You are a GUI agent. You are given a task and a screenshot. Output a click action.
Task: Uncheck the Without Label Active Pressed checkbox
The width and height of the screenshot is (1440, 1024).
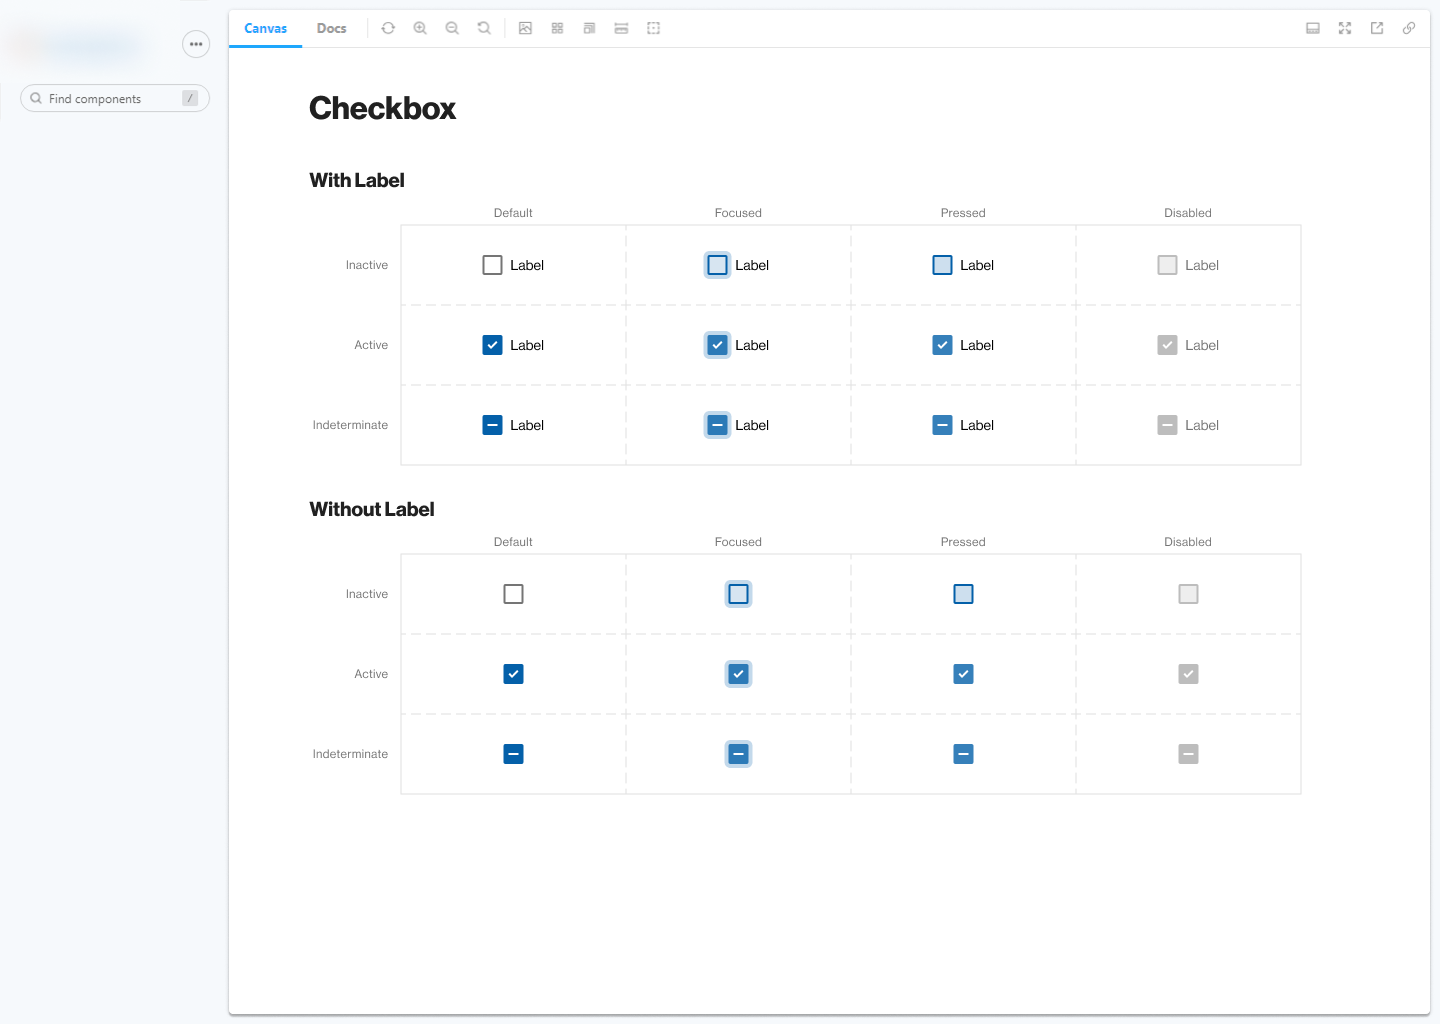click(963, 674)
